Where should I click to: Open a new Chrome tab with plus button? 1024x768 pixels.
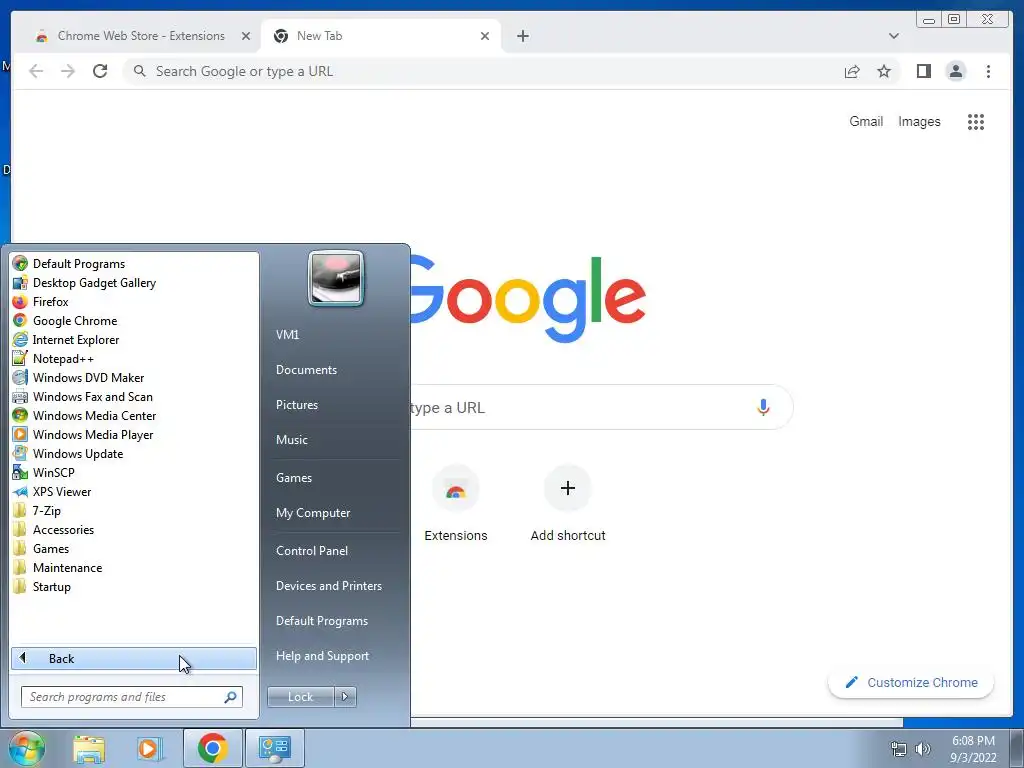522,36
